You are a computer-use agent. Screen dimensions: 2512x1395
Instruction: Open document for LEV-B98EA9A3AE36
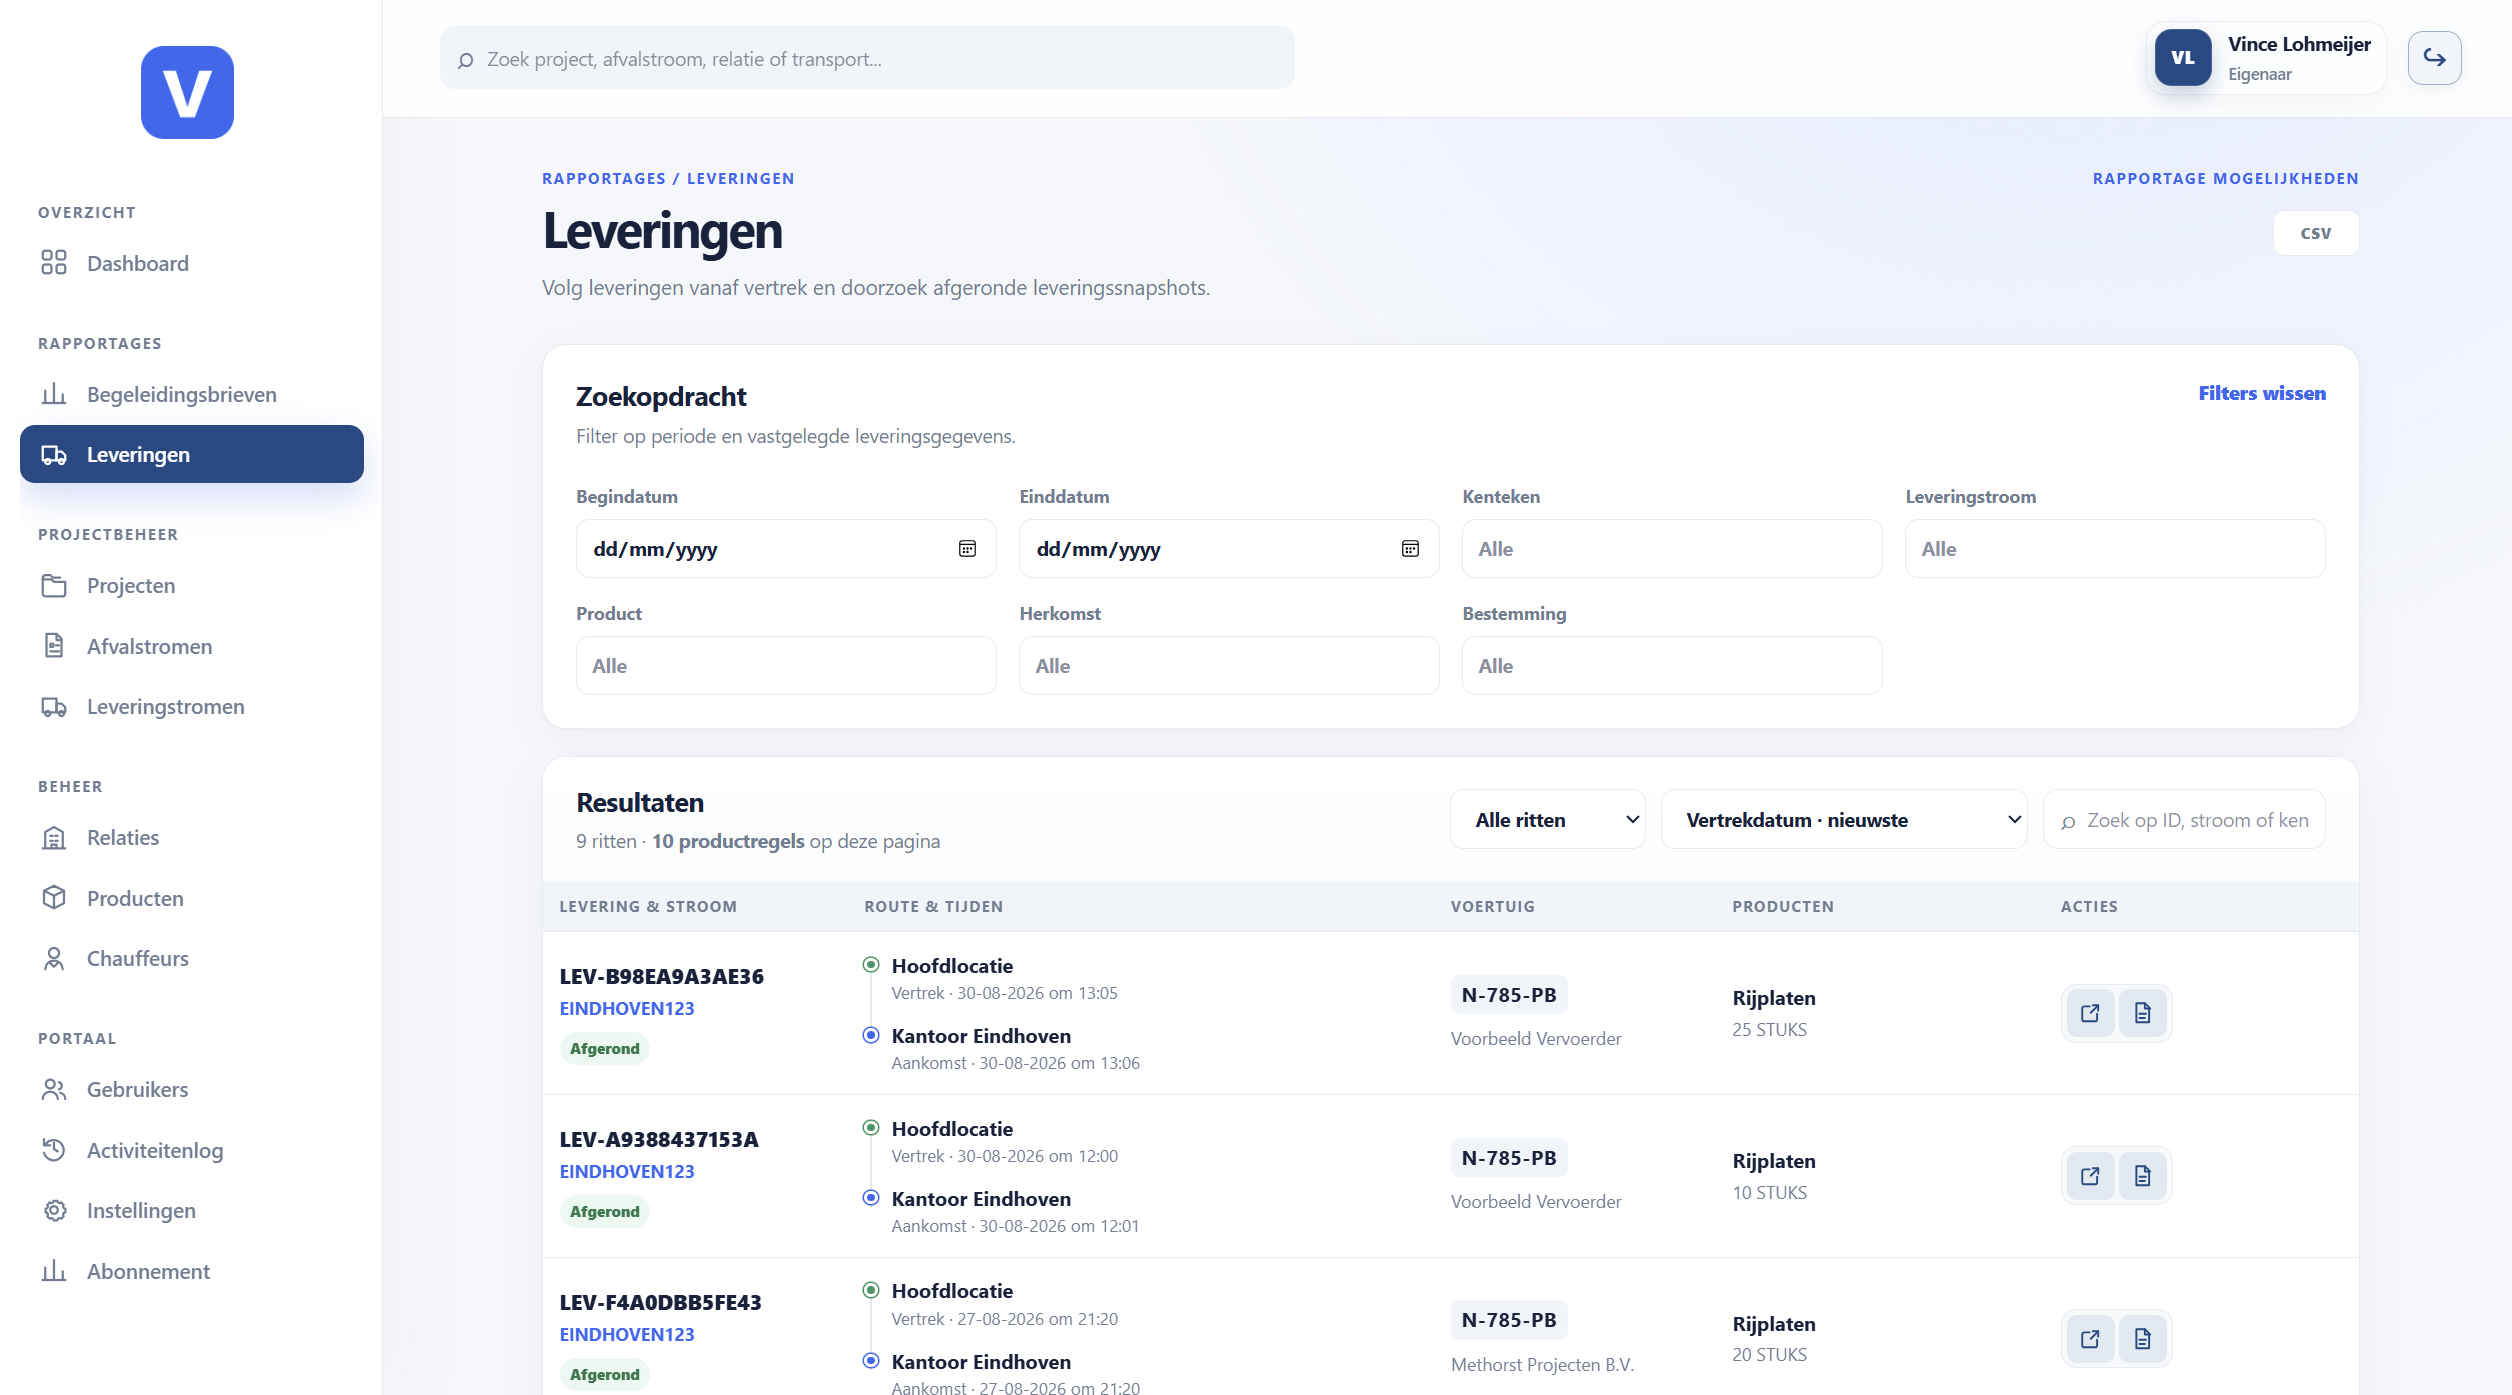pos(2142,1013)
